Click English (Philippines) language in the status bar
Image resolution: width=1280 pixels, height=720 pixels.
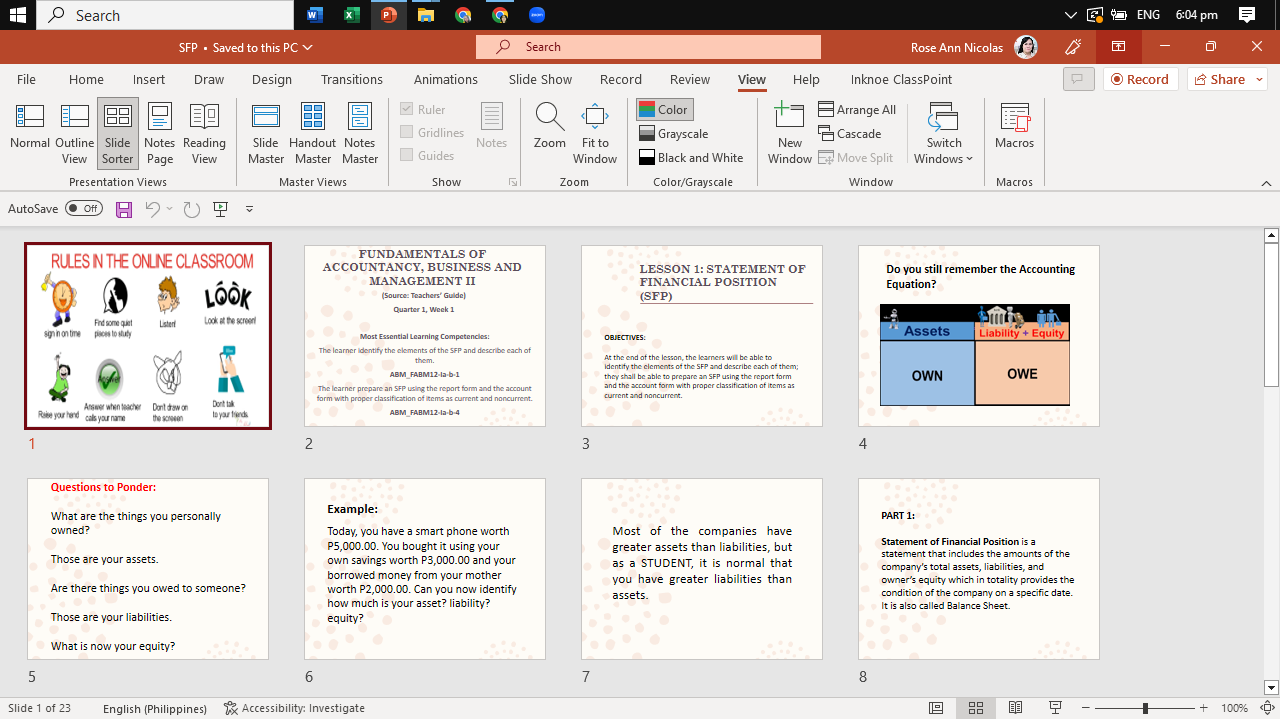point(155,708)
